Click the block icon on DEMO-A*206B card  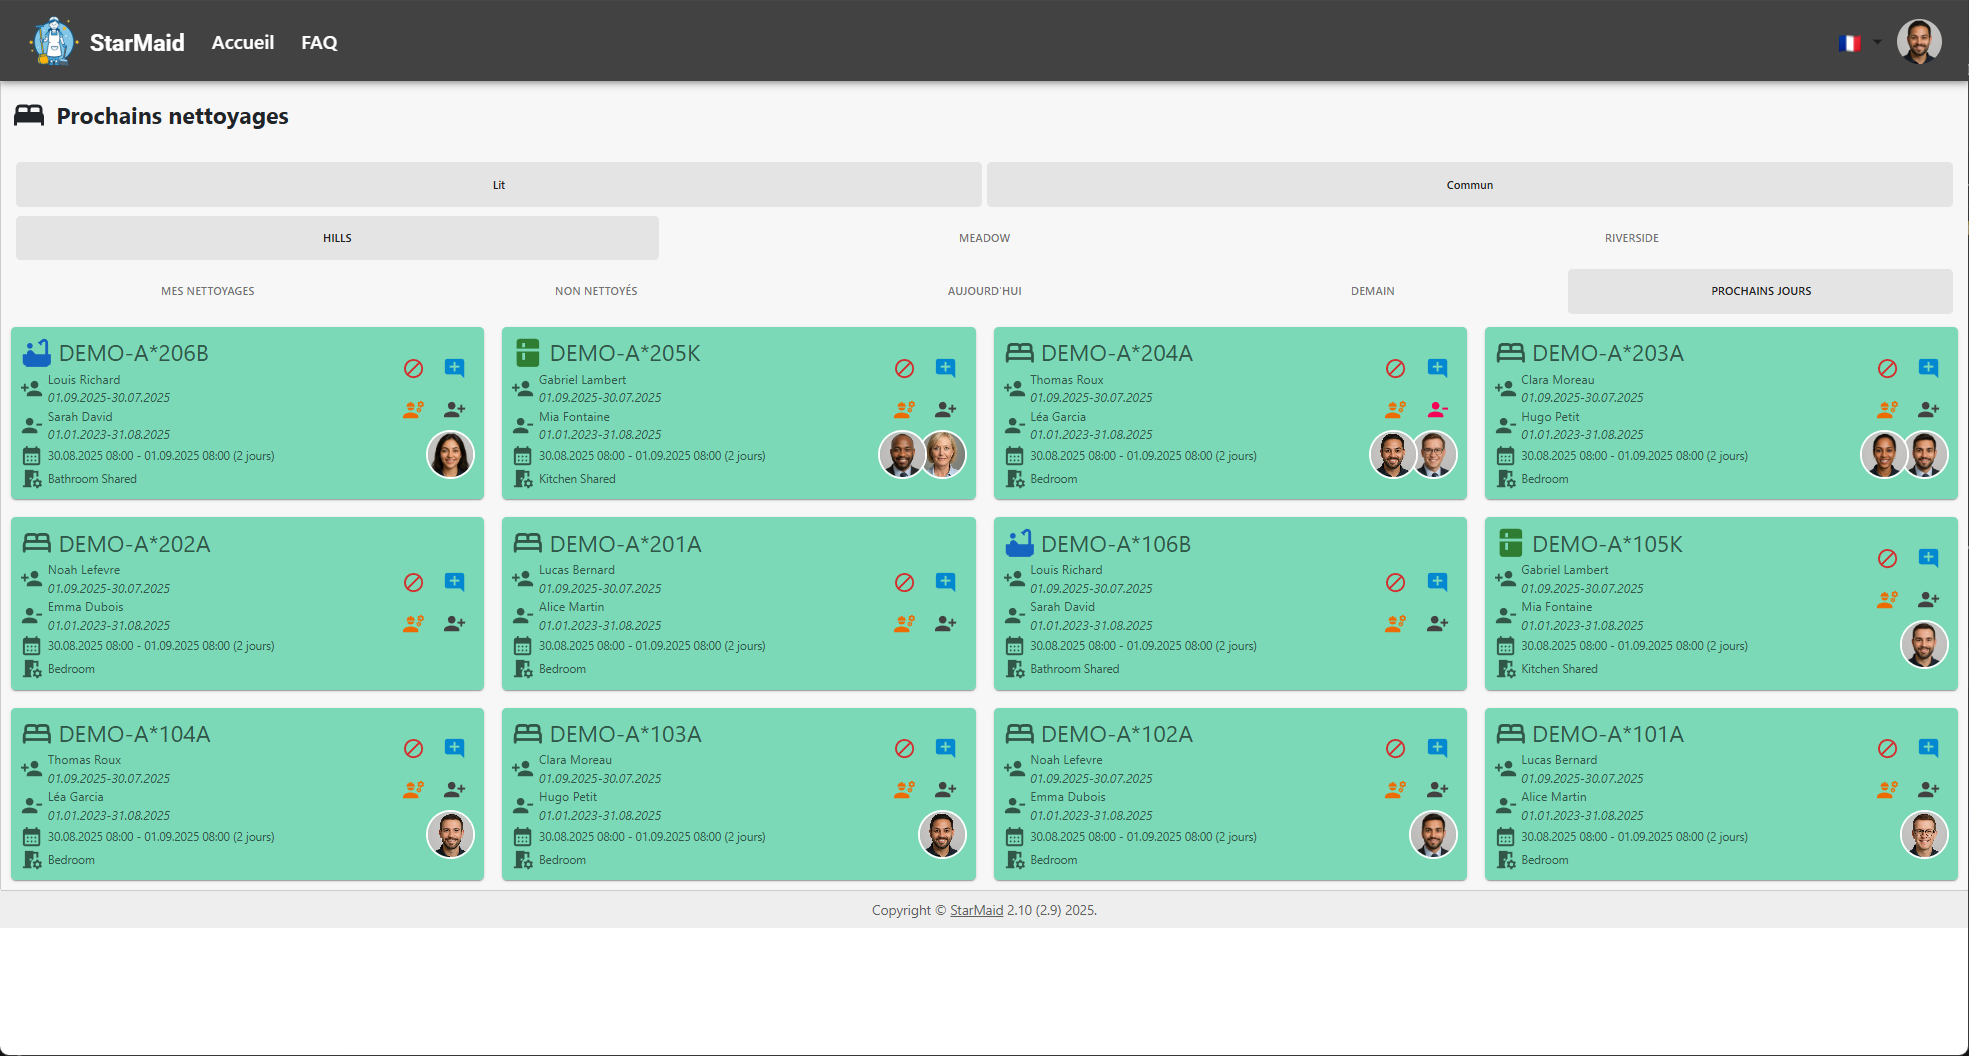pyautogui.click(x=413, y=368)
